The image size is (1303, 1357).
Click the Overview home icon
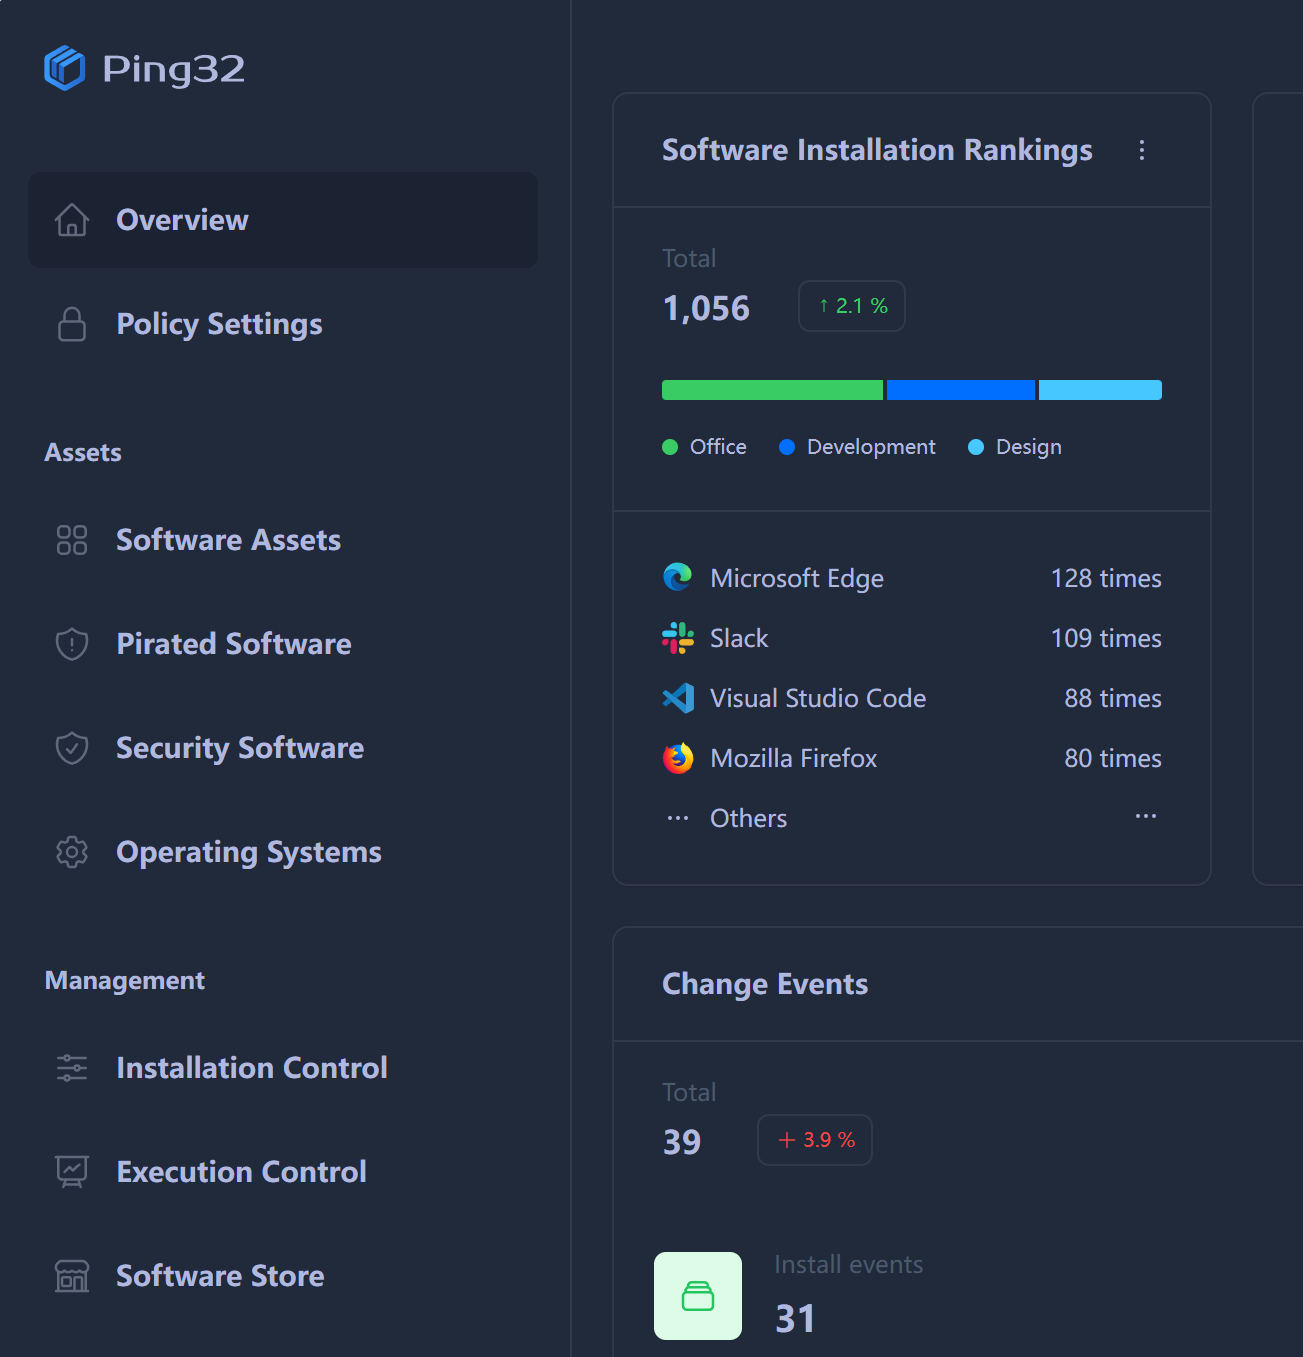tap(72, 220)
